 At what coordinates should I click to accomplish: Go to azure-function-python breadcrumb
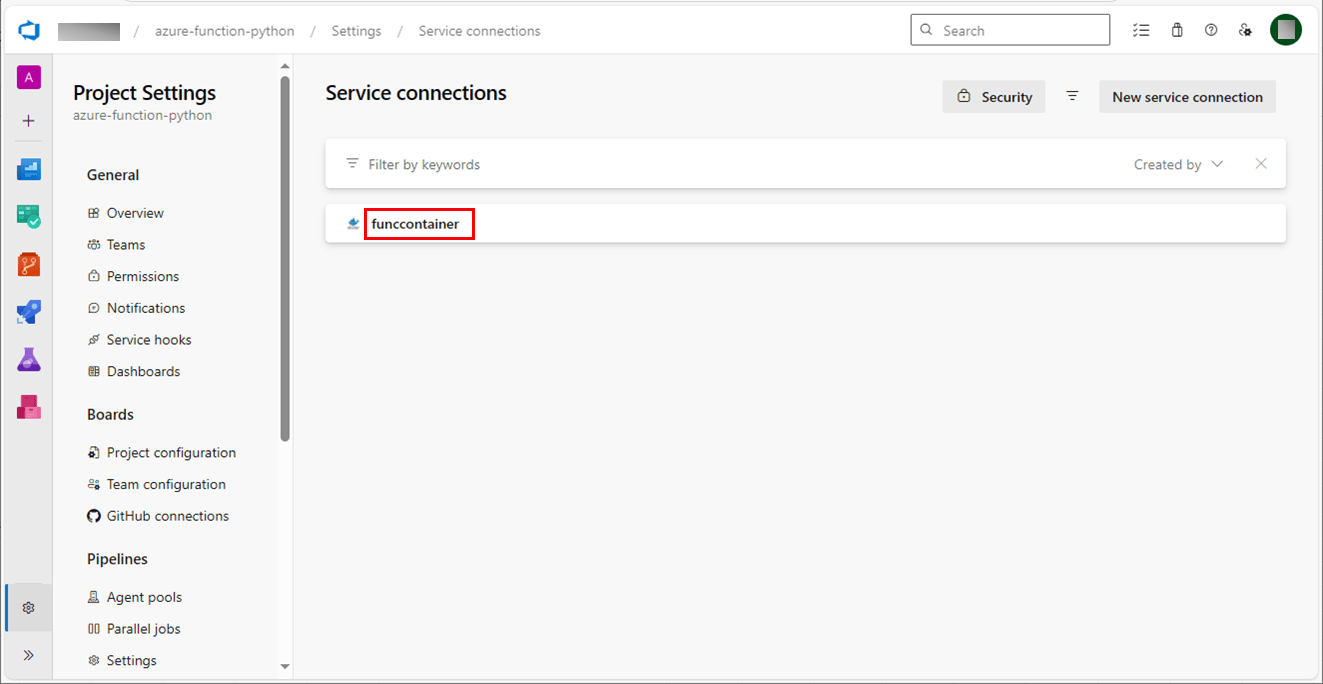225,31
